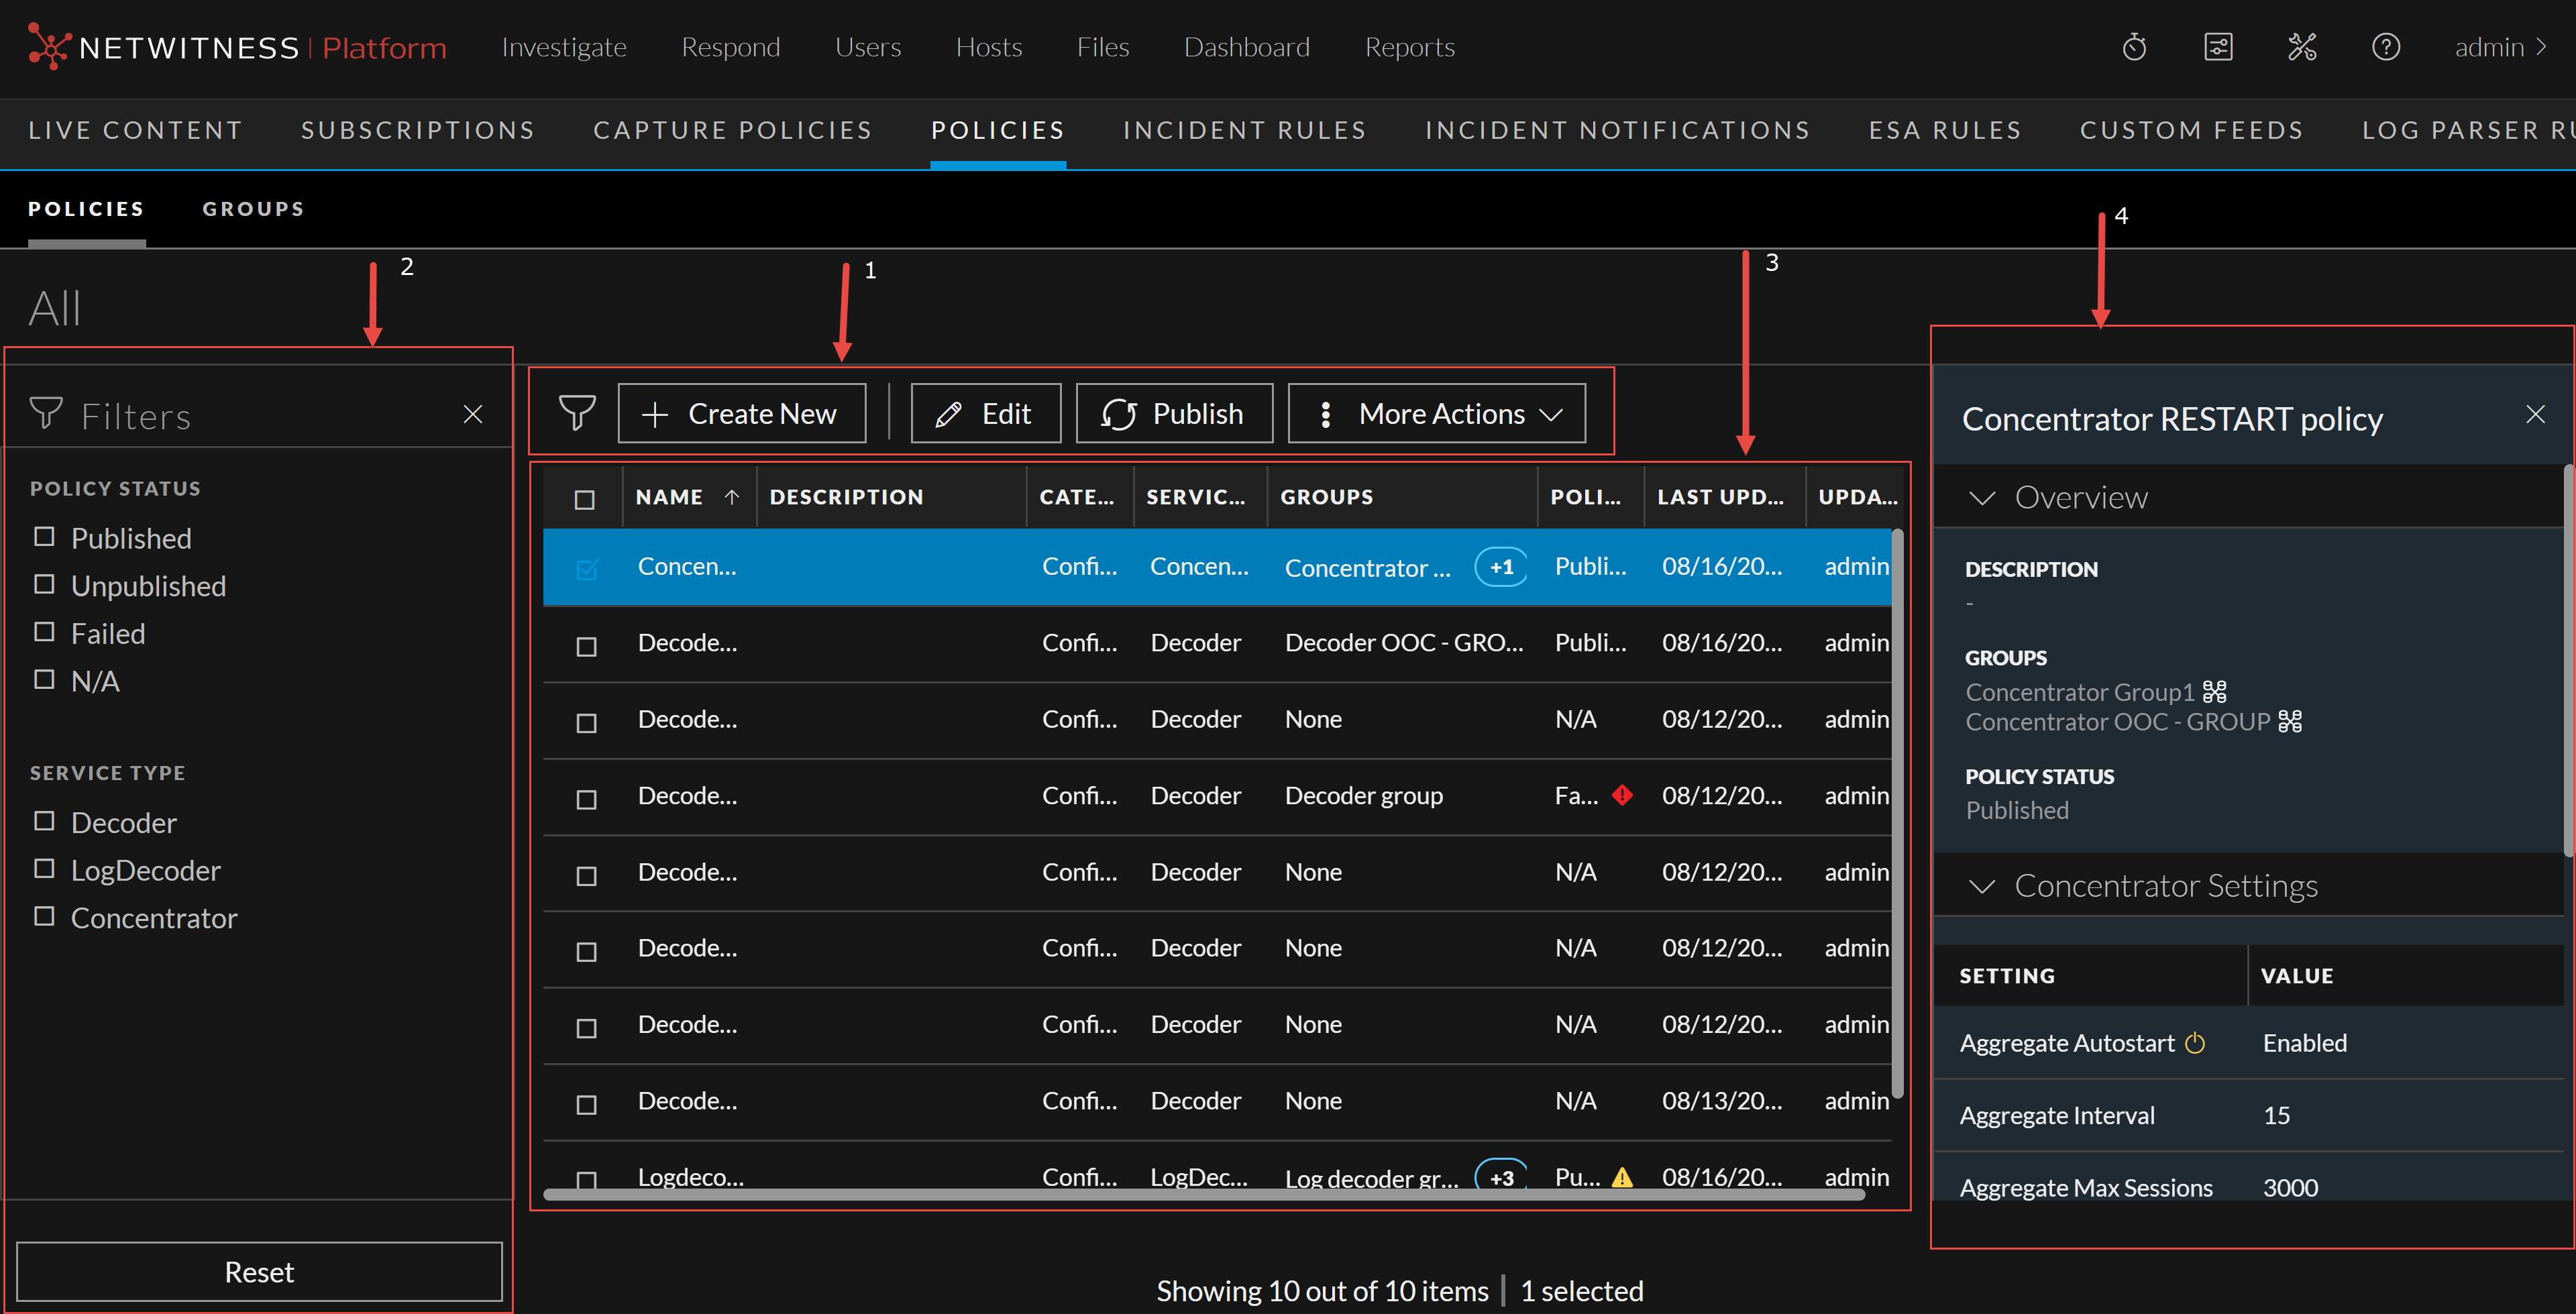Click the filter funnel icon in toolbar
The image size is (2576, 1314).
[x=577, y=413]
